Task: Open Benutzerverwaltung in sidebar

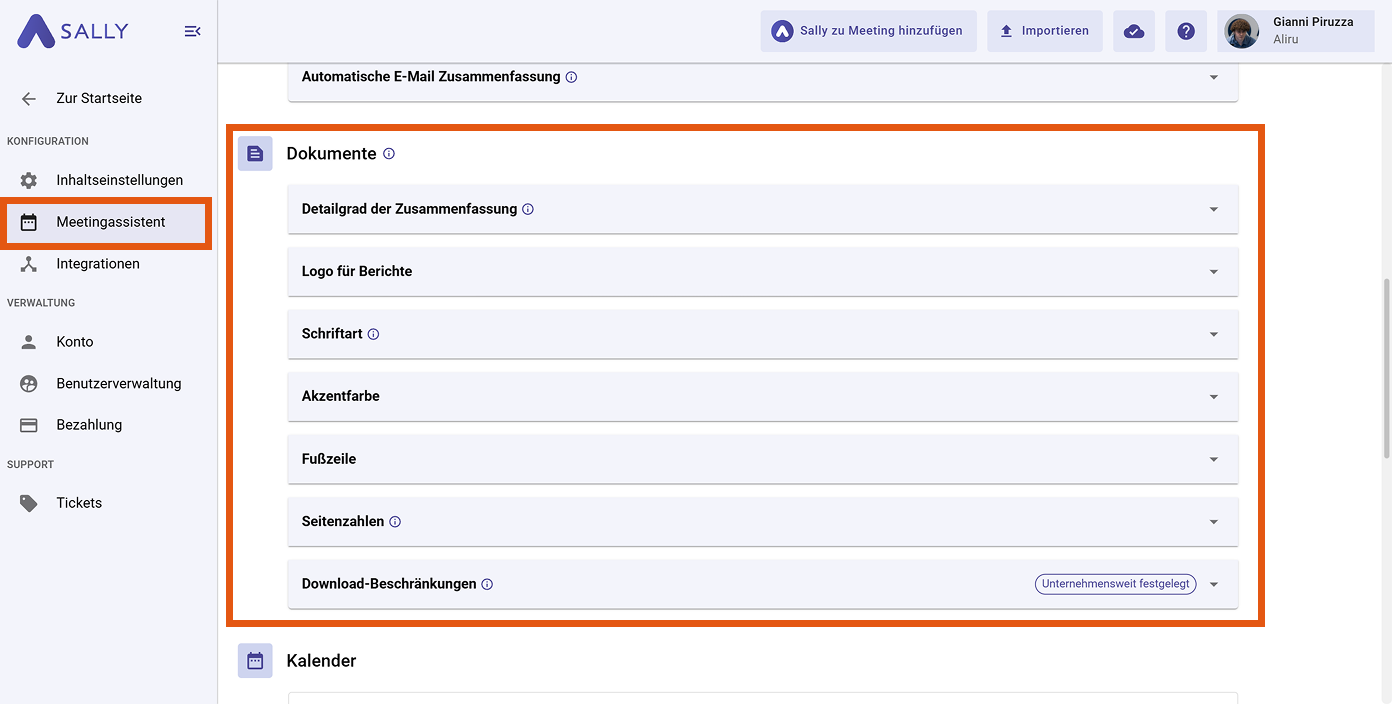Action: (118, 383)
